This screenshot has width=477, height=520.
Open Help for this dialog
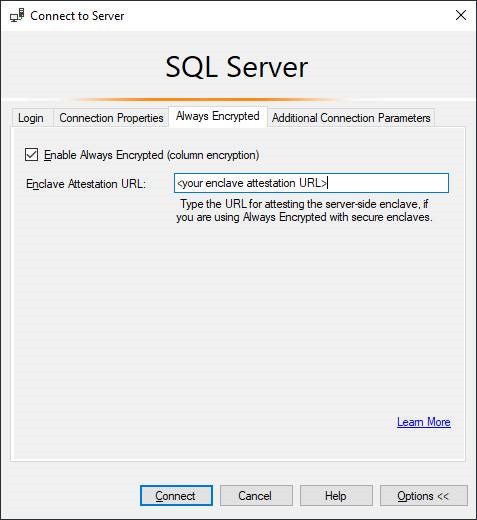(336, 496)
